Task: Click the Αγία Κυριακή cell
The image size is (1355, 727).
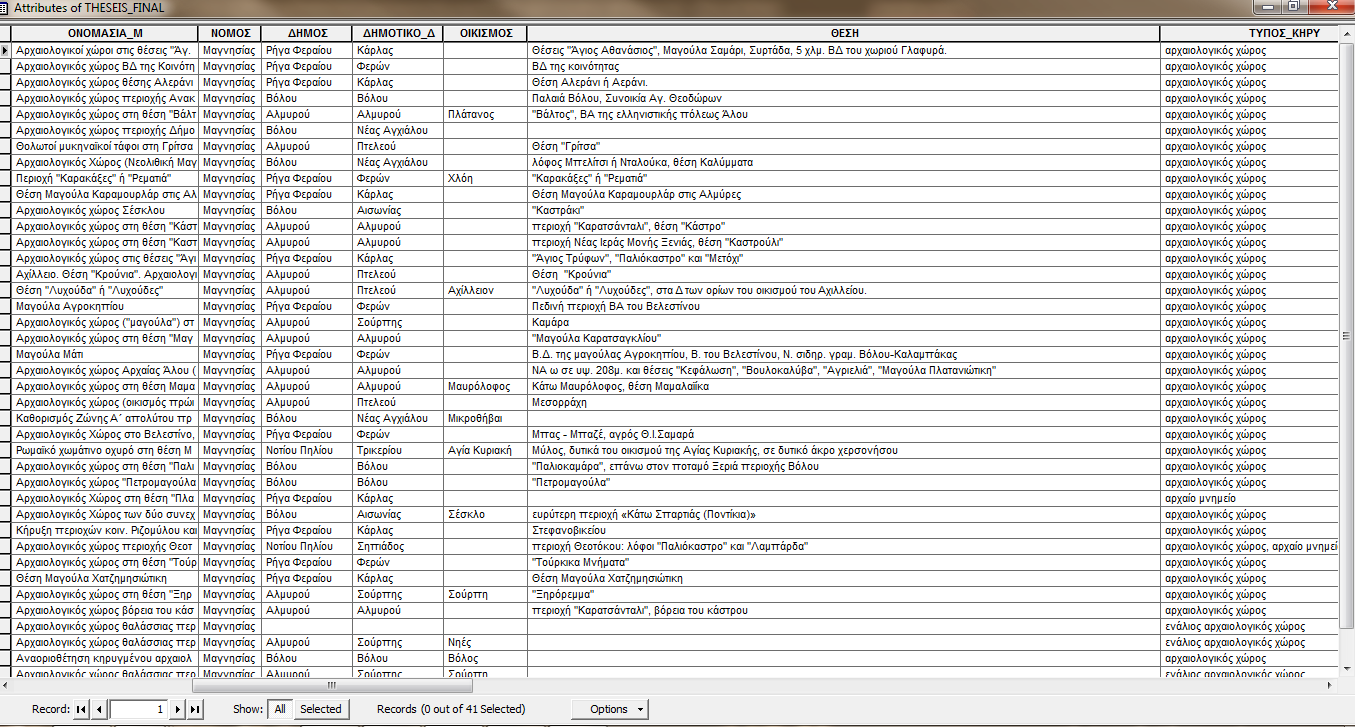Action: [486, 450]
